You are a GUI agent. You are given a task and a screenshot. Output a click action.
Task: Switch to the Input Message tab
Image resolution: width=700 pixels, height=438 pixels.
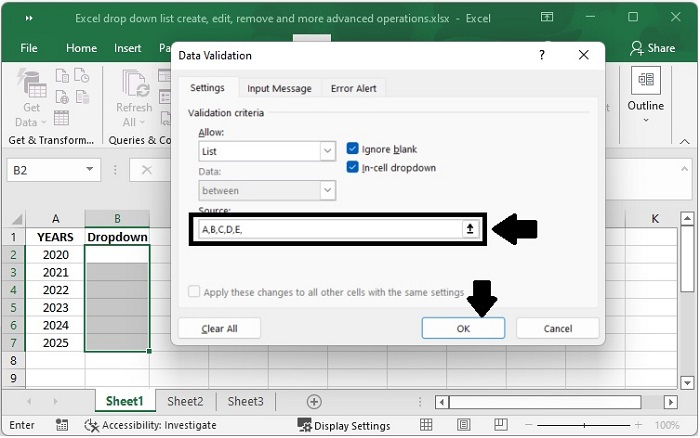(x=279, y=88)
